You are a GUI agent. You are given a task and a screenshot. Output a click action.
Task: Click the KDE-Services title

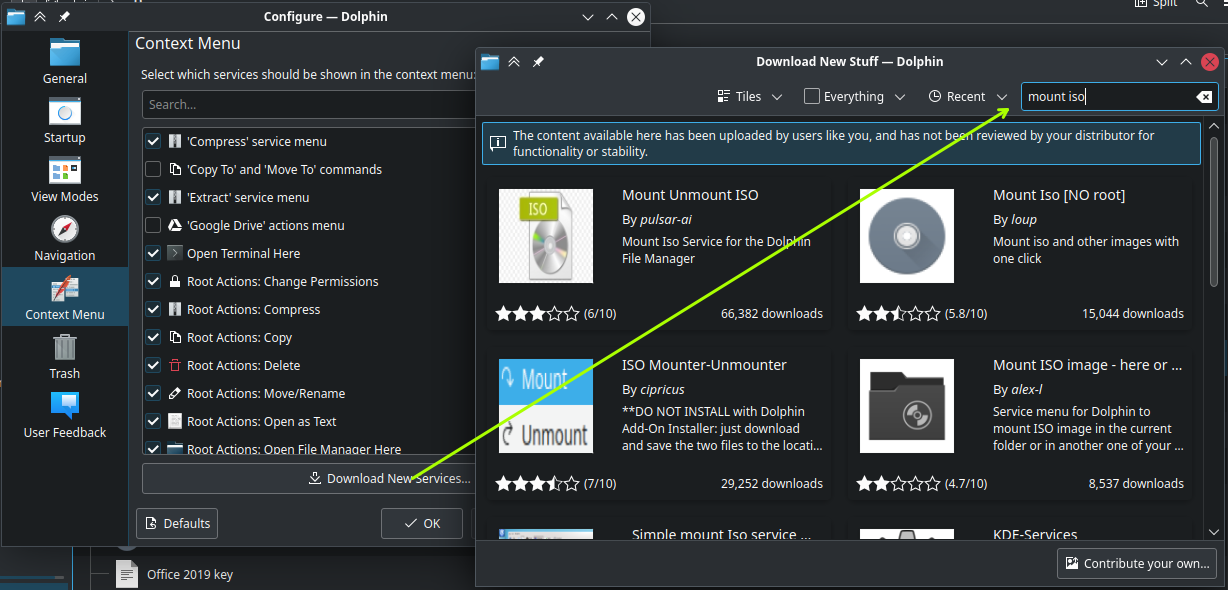[1035, 535]
